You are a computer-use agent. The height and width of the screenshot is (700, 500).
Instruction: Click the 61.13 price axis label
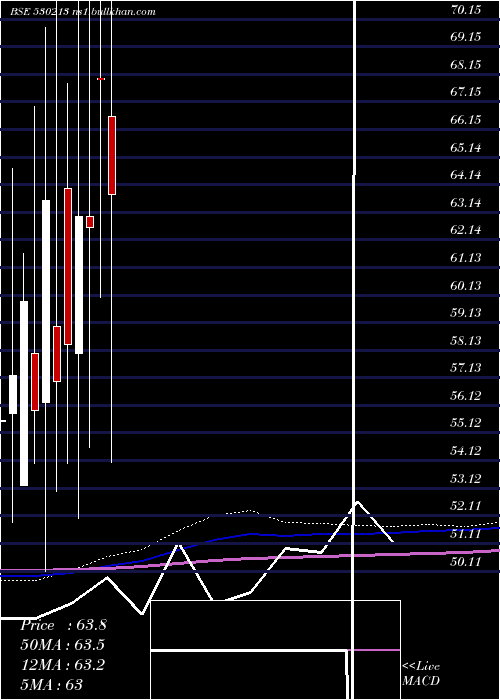click(x=466, y=258)
